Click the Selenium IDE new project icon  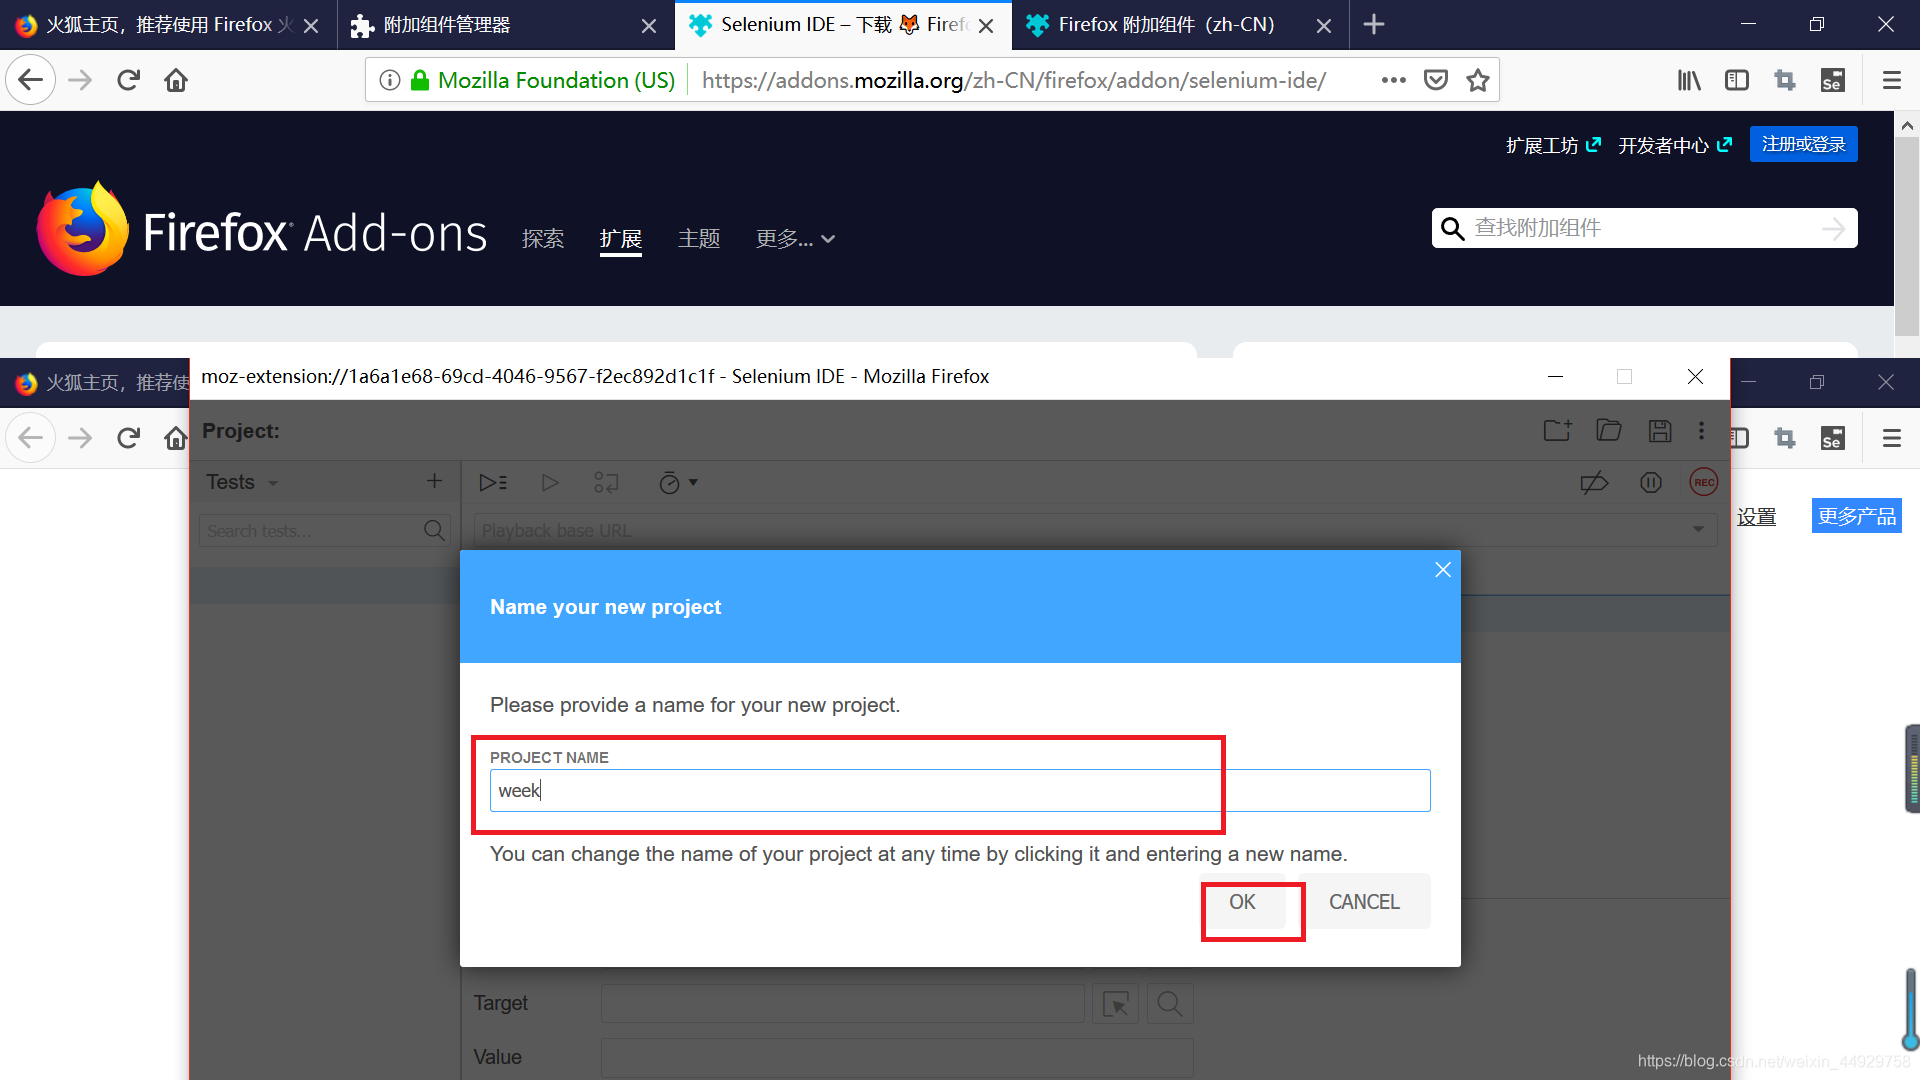point(1557,431)
